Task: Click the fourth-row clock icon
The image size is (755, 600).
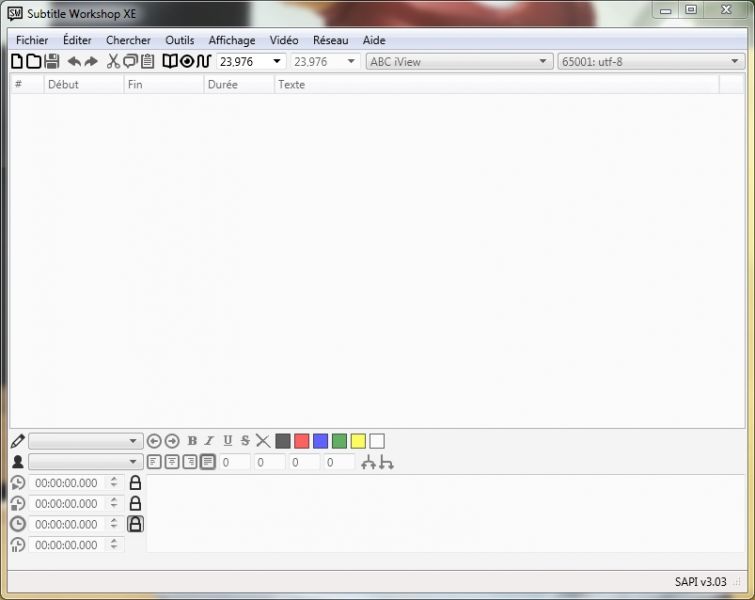Action: [18, 545]
